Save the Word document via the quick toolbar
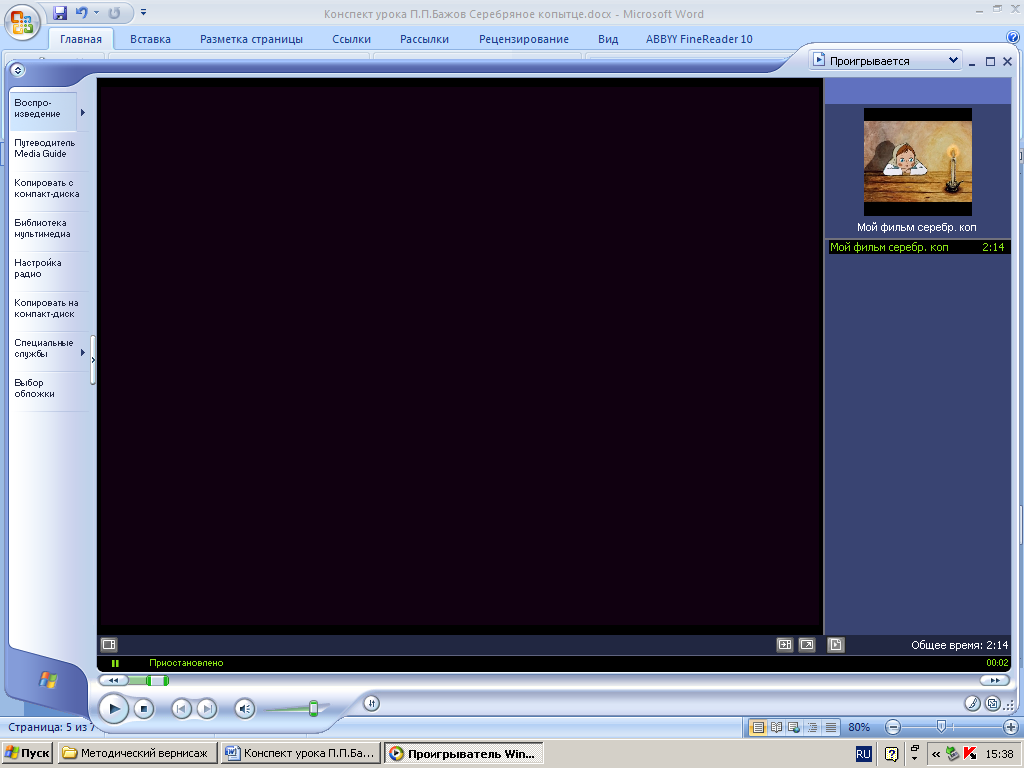Screen dimensions: 1024x768 60,12
